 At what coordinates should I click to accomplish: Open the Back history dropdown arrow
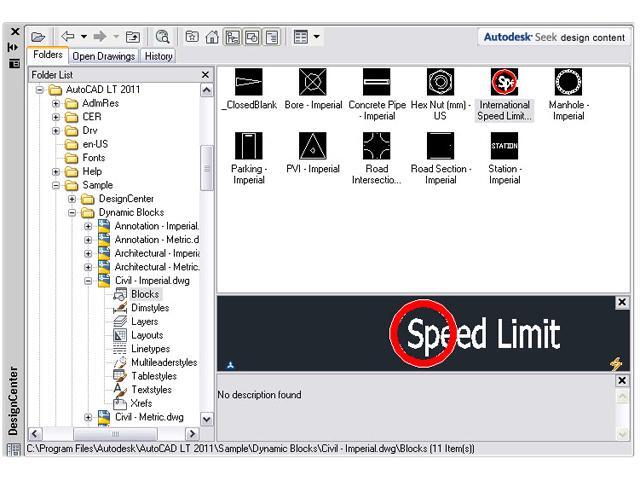(84, 37)
